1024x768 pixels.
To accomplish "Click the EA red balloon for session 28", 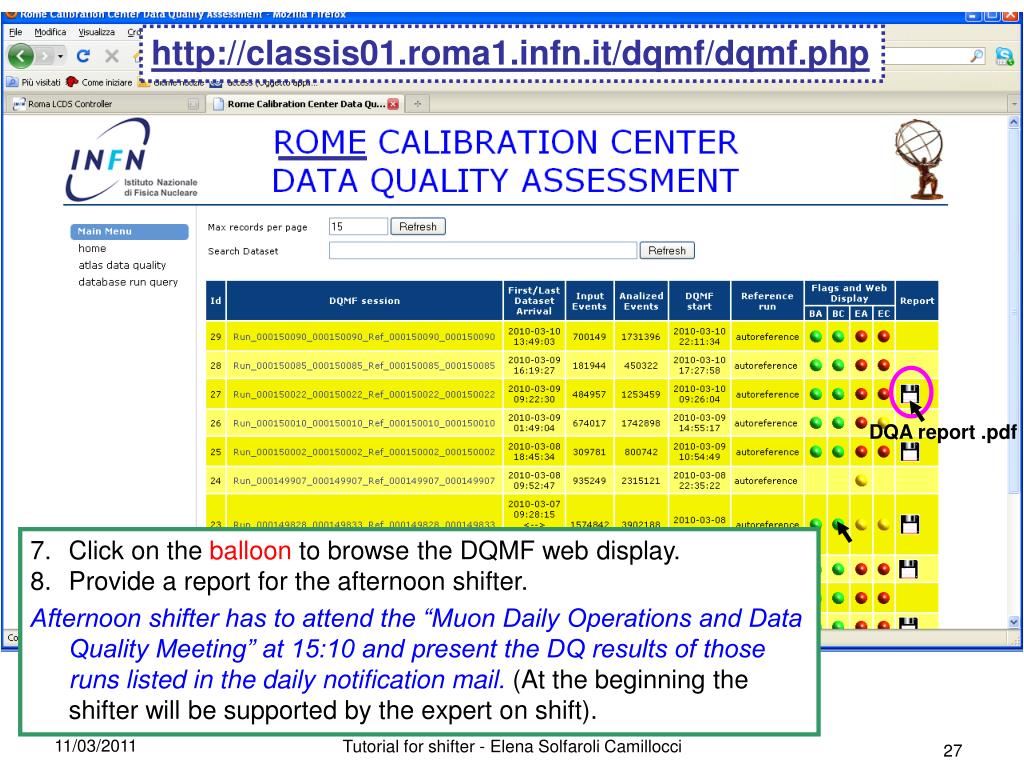I will (x=861, y=366).
